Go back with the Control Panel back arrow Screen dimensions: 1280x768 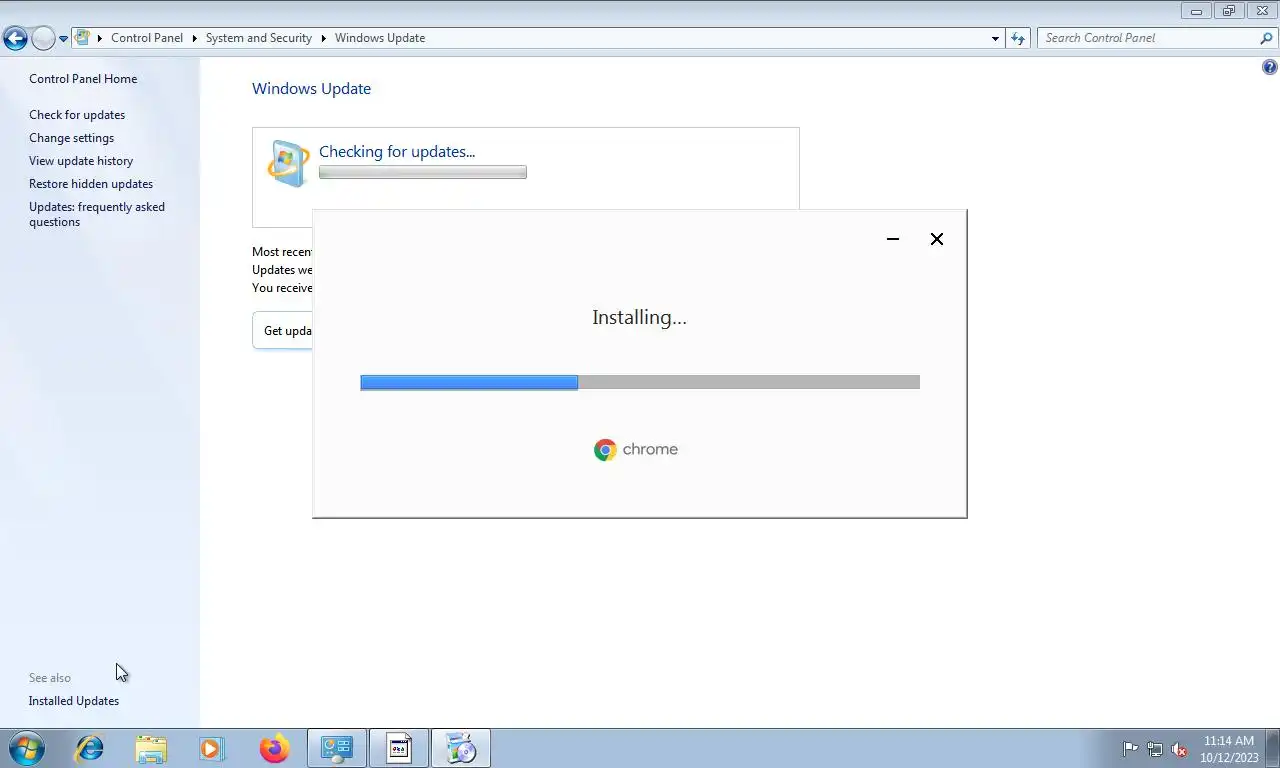pyautogui.click(x=15, y=39)
